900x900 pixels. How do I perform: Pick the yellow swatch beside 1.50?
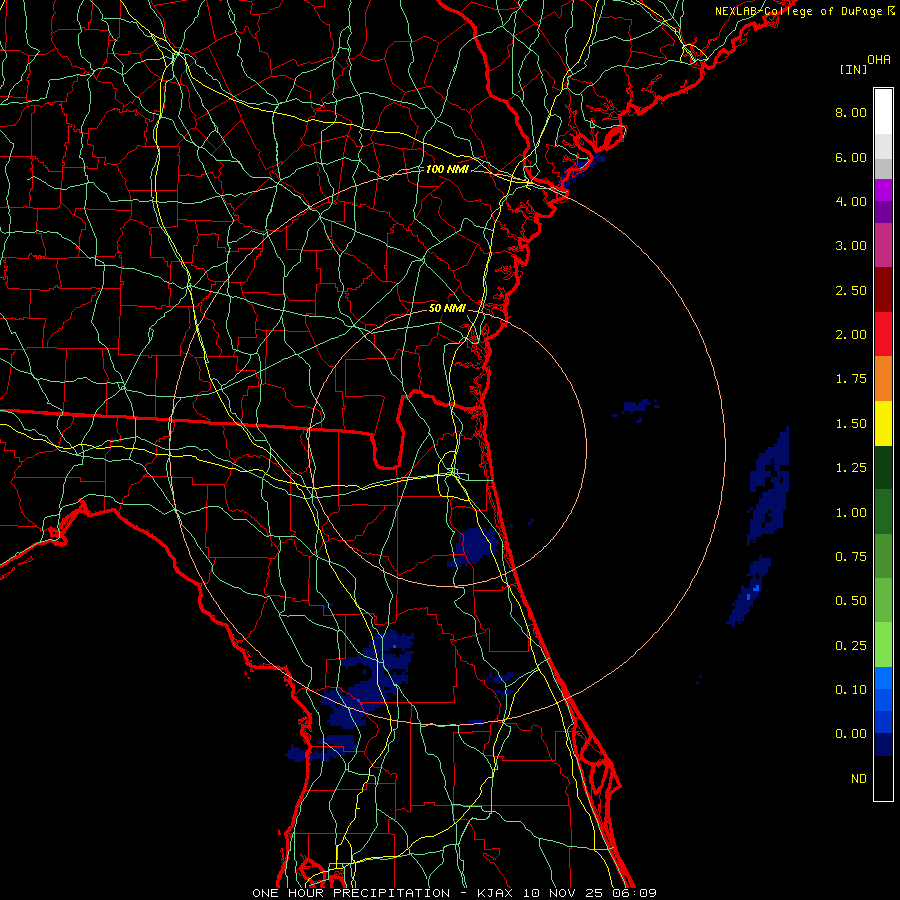click(883, 423)
